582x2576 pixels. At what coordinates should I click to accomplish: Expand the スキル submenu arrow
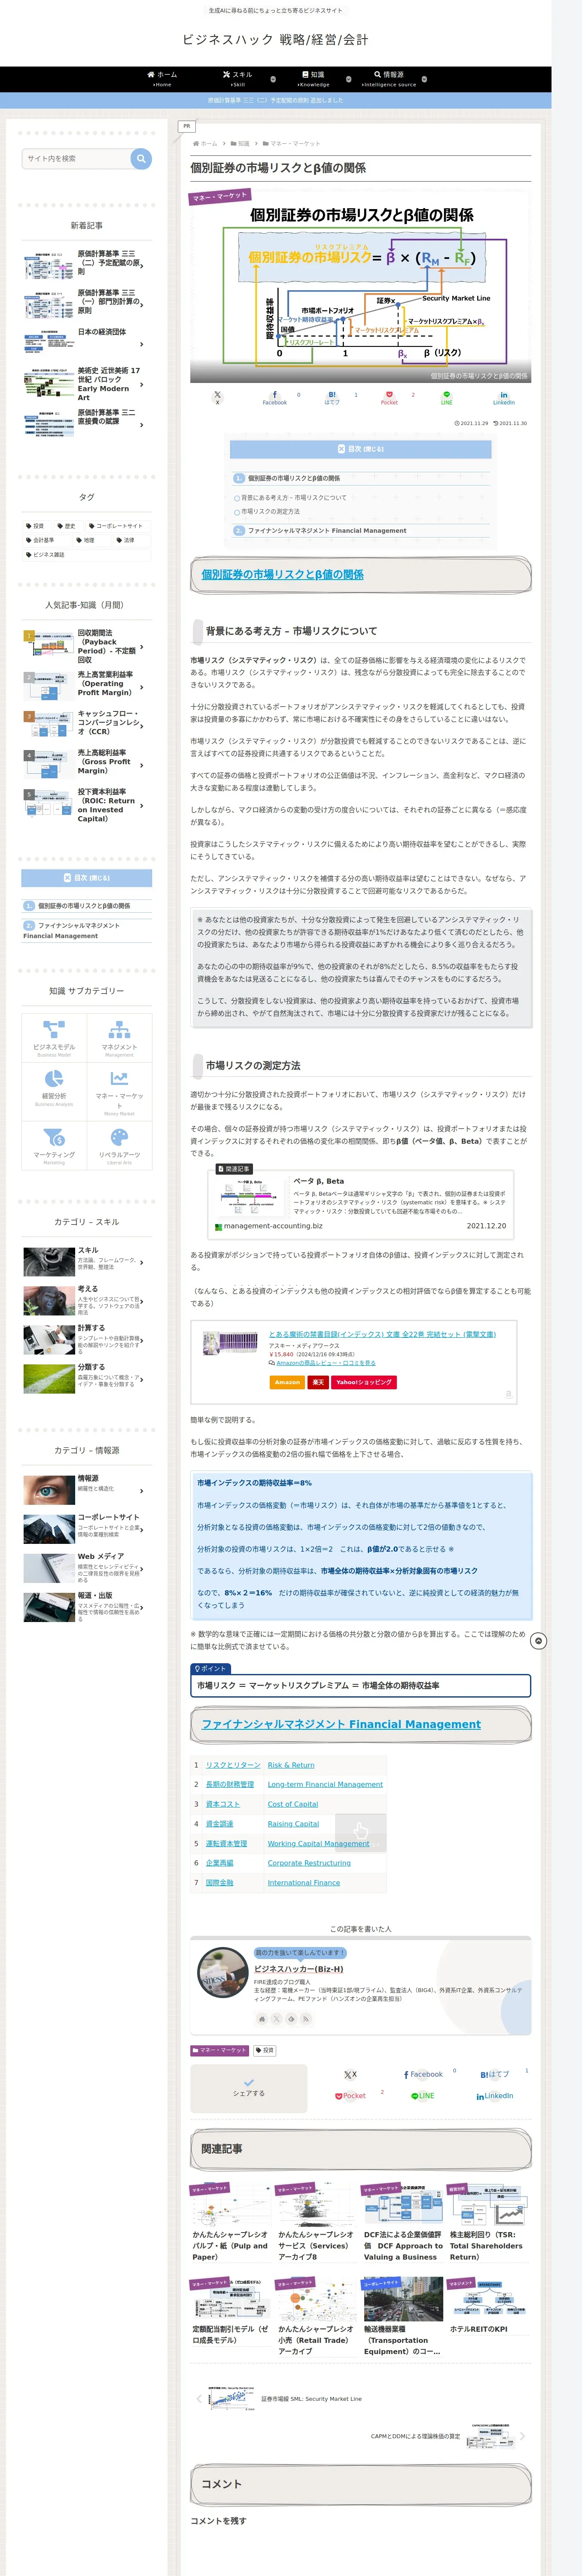tap(273, 79)
